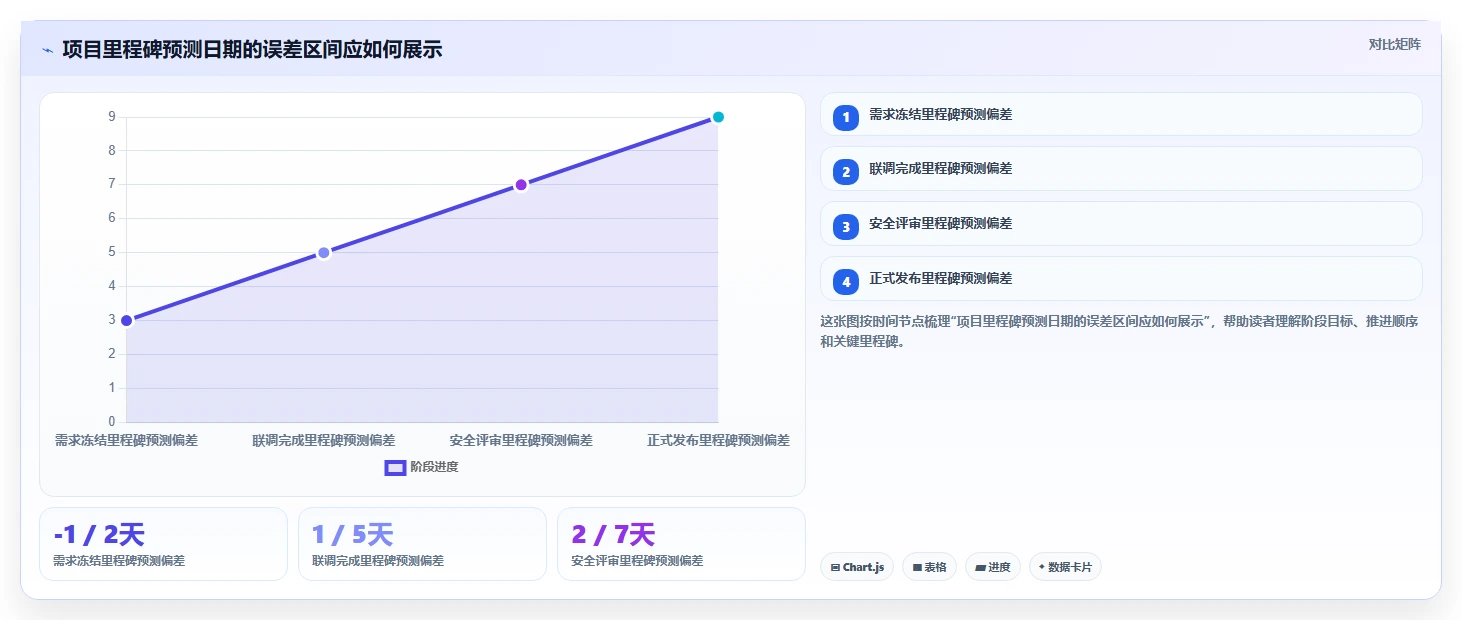Image resolution: width=1462 pixels, height=620 pixels.
Task: Click y-axis label 9
Action: (x=112, y=117)
